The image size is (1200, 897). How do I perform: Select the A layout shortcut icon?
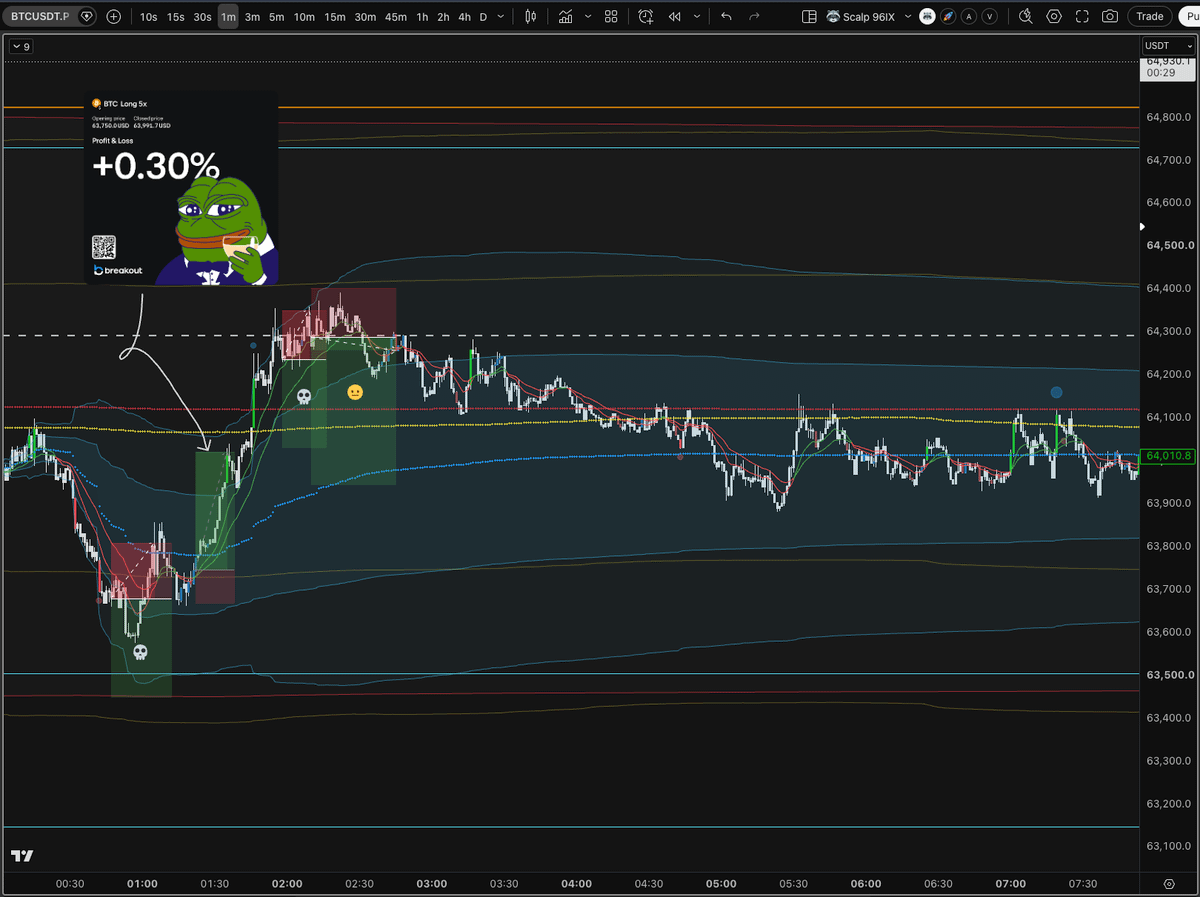click(969, 16)
